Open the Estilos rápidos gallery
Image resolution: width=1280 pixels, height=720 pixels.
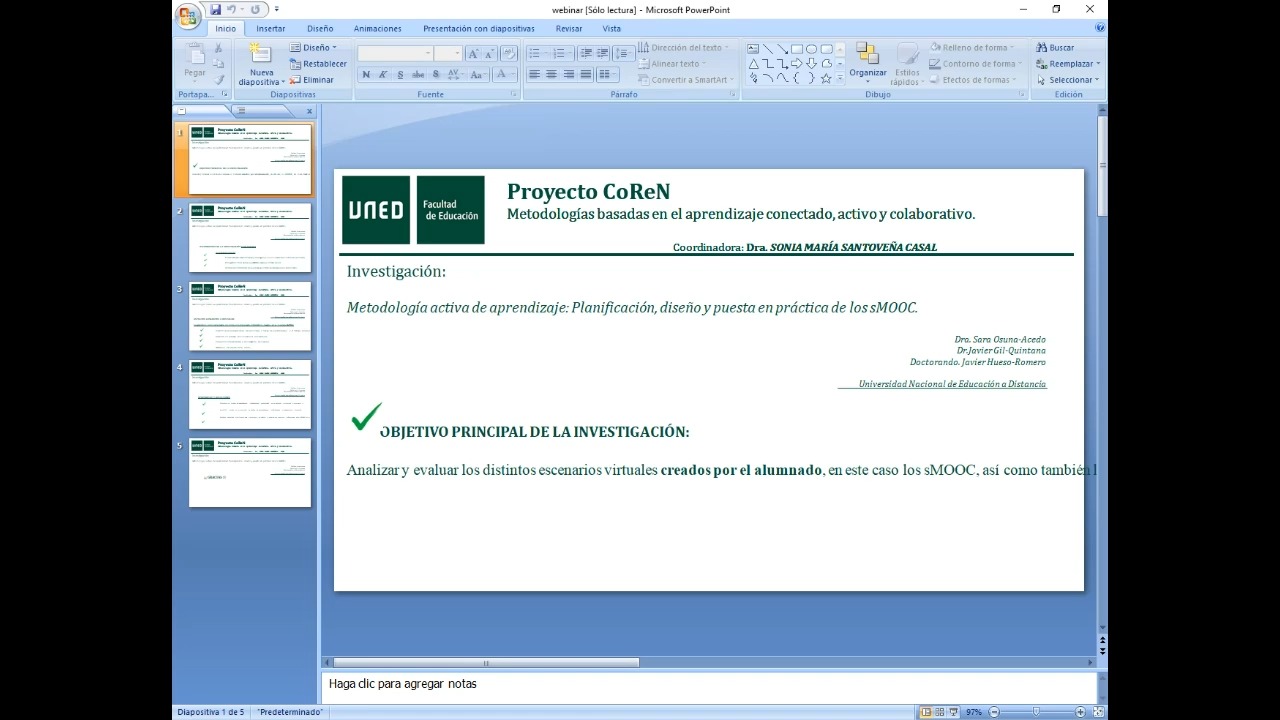pyautogui.click(x=907, y=64)
